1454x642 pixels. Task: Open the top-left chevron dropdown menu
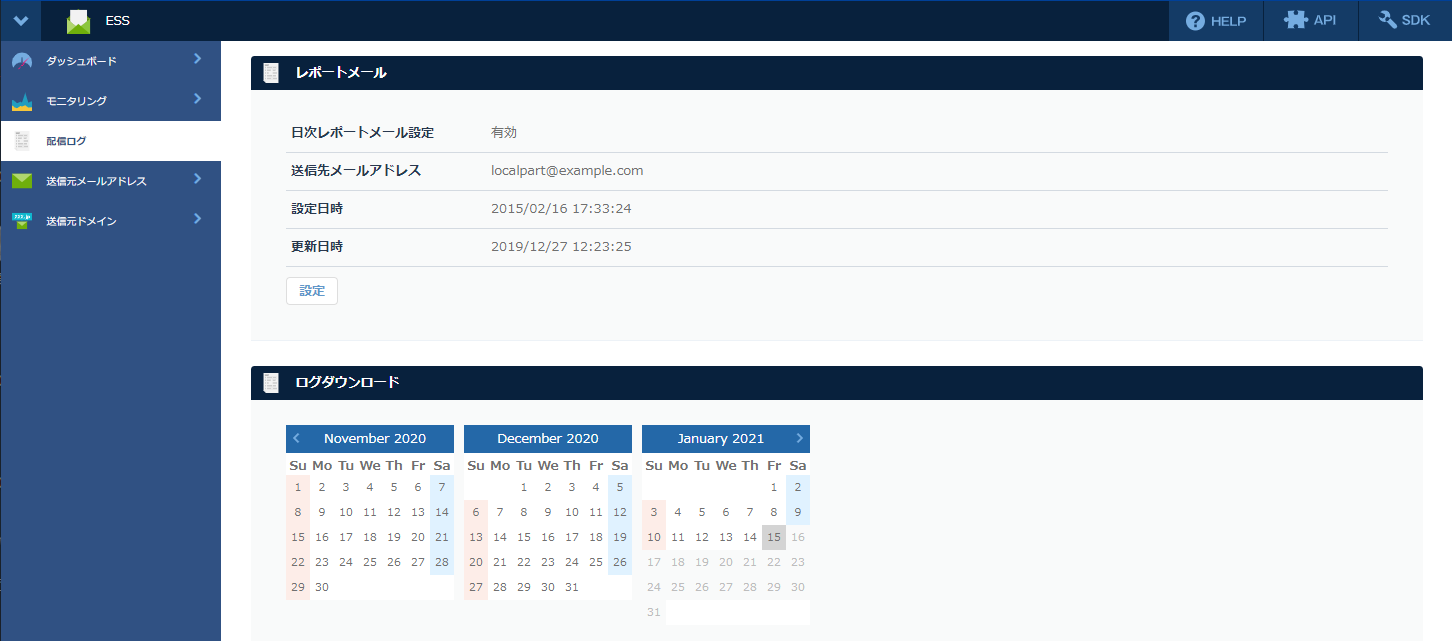coord(21,21)
